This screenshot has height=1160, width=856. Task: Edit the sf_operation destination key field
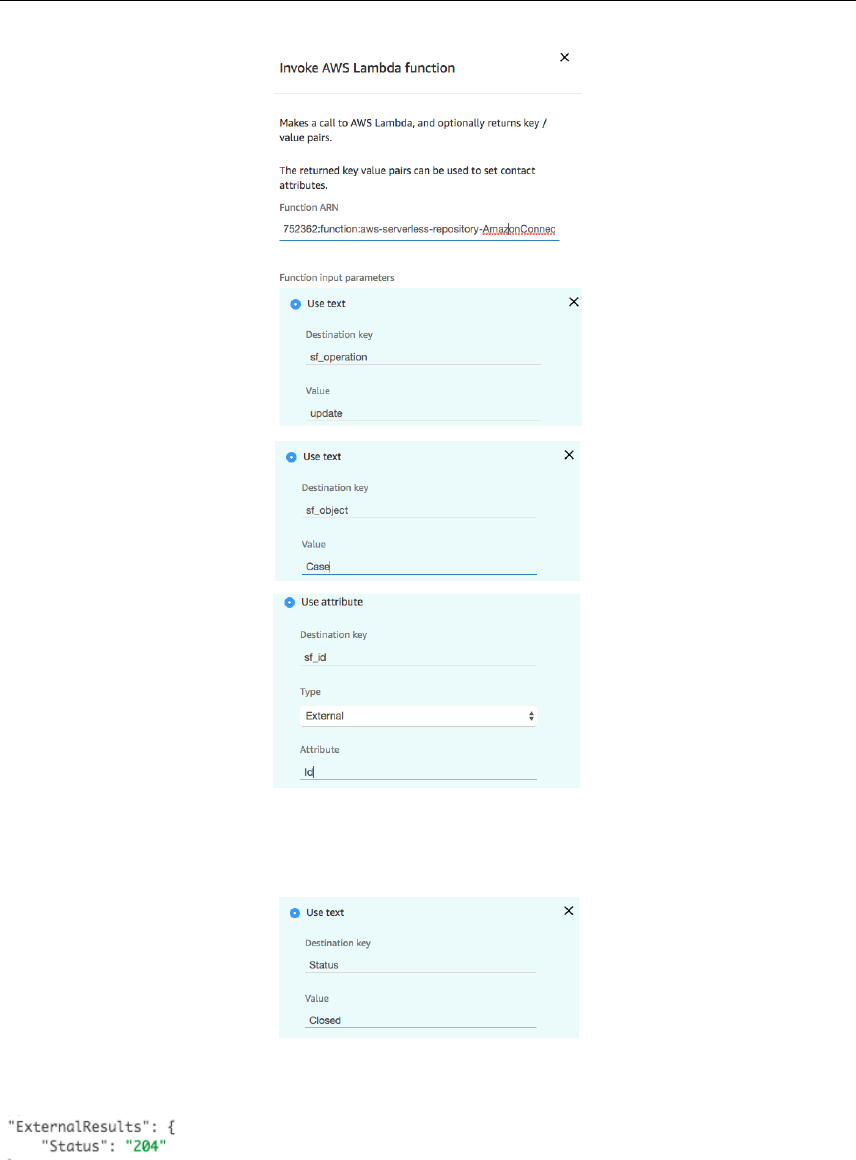tap(423, 357)
